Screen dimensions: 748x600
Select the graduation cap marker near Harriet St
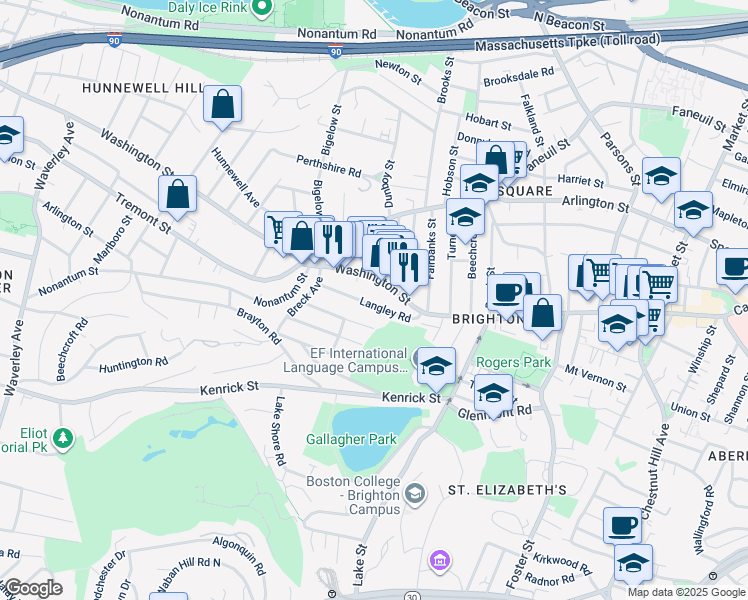click(661, 177)
